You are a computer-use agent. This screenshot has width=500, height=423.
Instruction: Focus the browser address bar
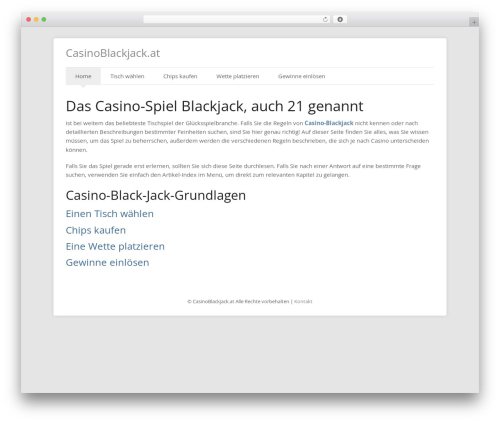pyautogui.click(x=237, y=20)
